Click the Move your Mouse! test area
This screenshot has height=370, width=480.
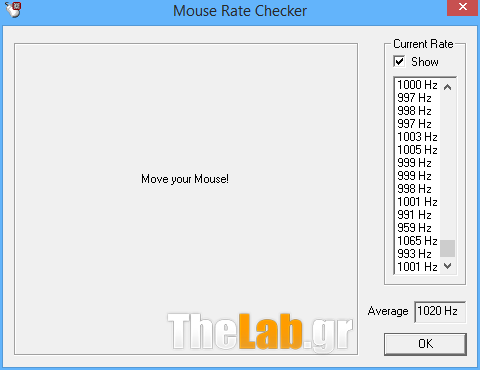click(186, 199)
